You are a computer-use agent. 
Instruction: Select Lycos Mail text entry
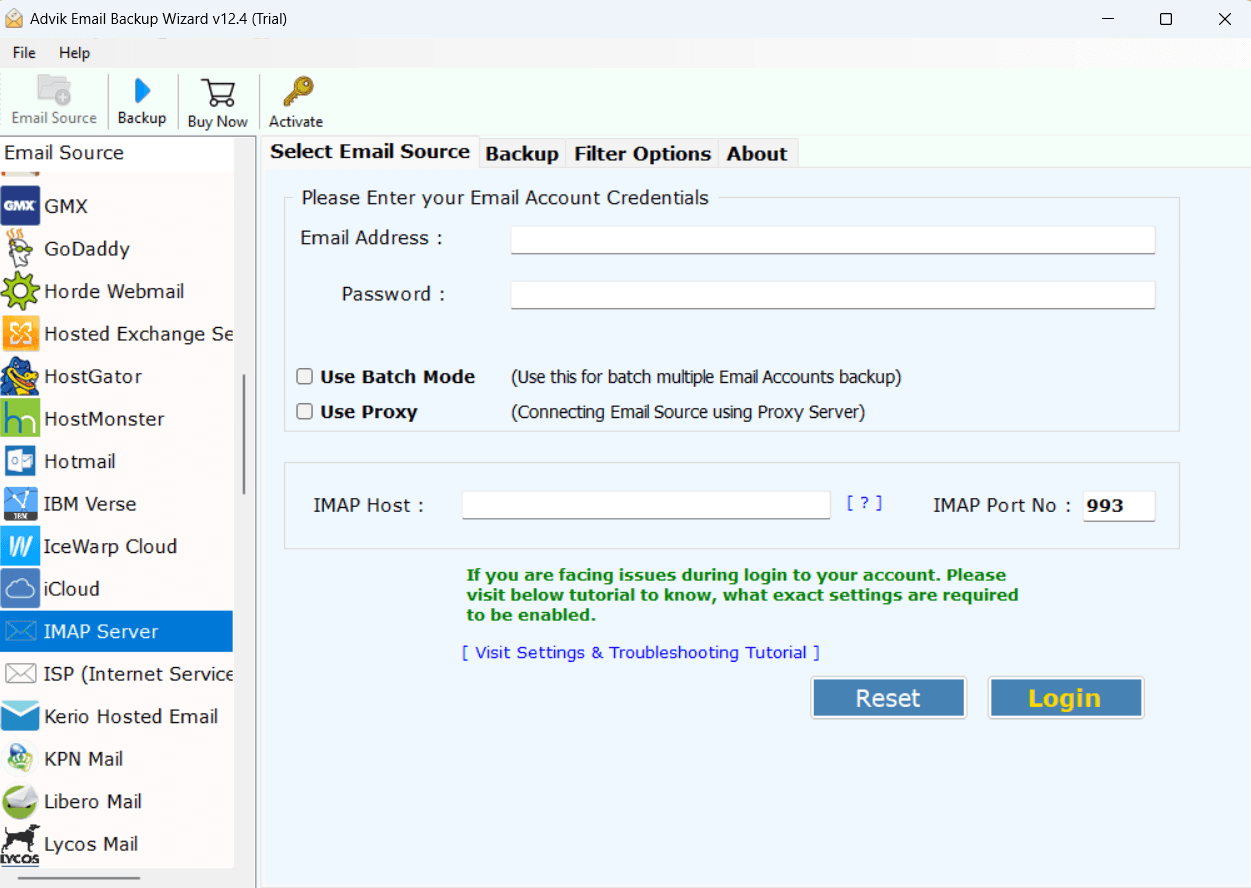tap(91, 843)
